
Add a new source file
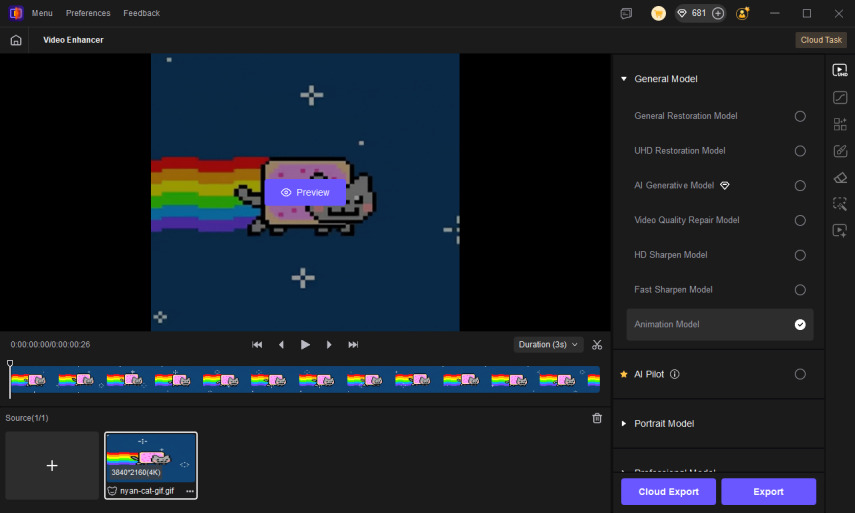(52, 466)
